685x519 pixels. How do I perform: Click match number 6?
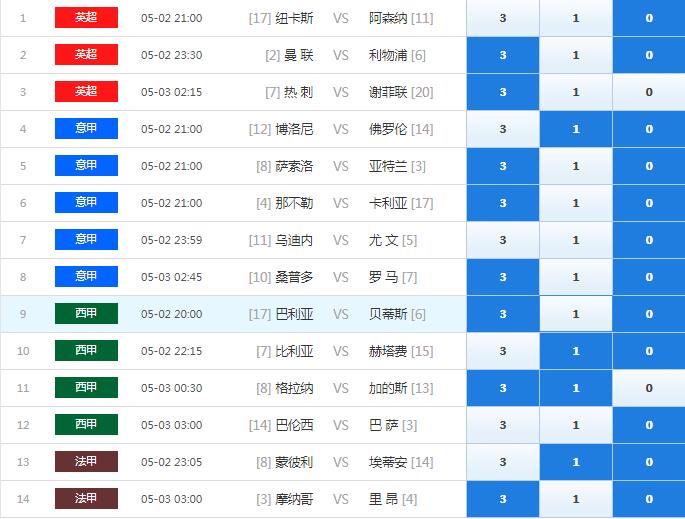(23, 203)
